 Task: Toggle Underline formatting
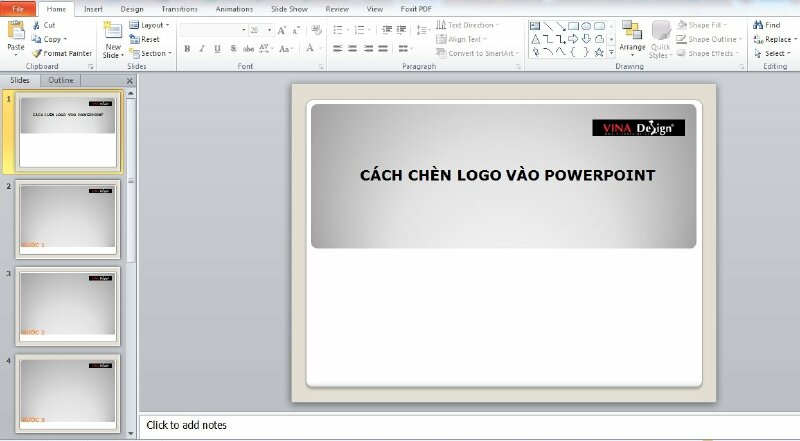tap(217, 48)
